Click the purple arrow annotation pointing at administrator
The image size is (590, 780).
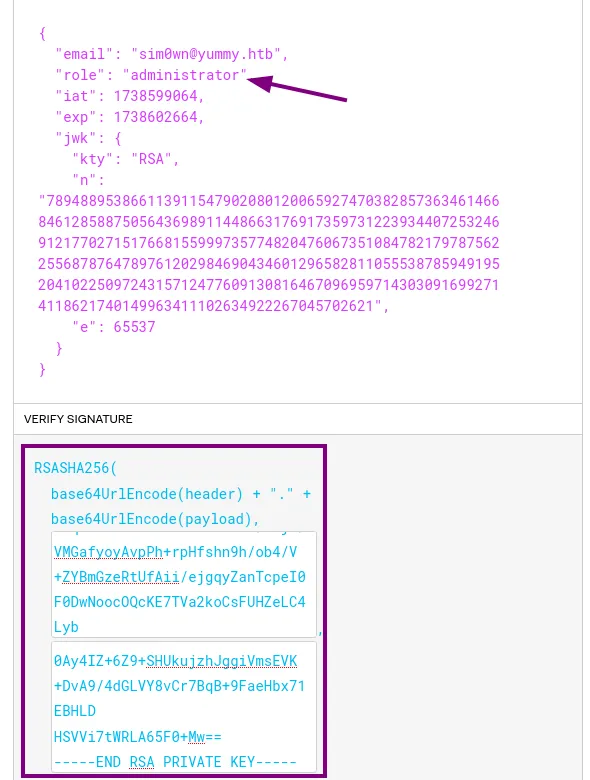point(297,88)
